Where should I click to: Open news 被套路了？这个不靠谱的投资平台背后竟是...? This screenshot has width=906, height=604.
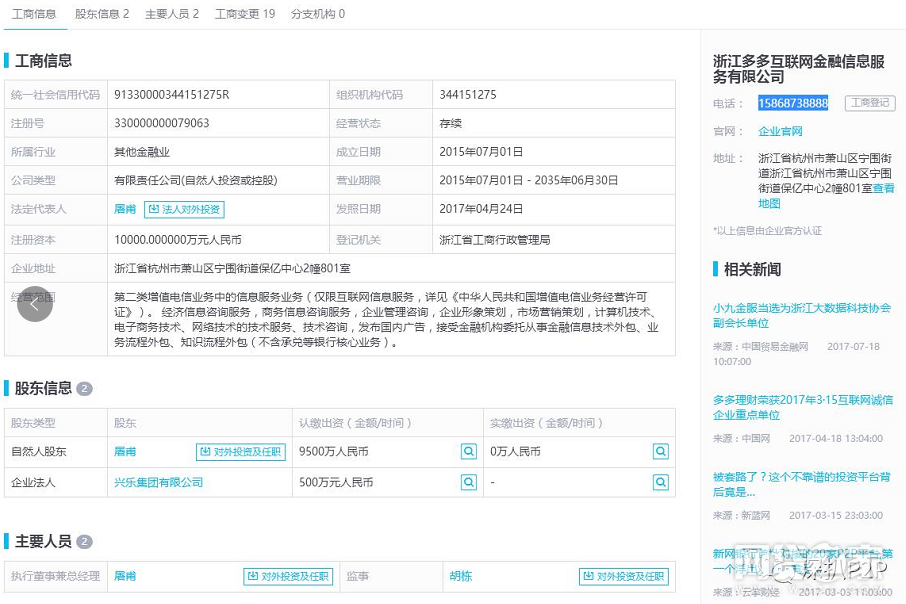pyautogui.click(x=801, y=484)
